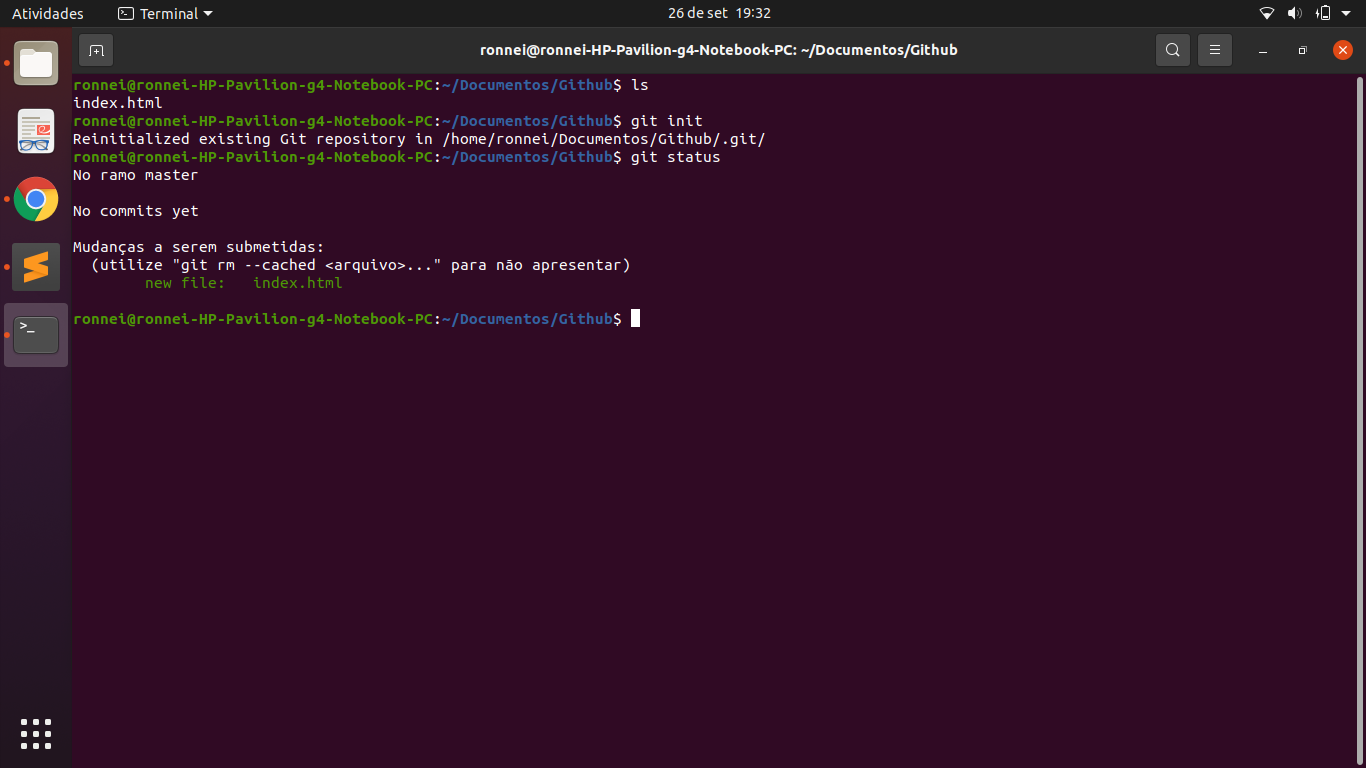Screen dimensions: 1366x768
Task: Click the terminal's vertical scrollbar
Action: click(1360, 420)
